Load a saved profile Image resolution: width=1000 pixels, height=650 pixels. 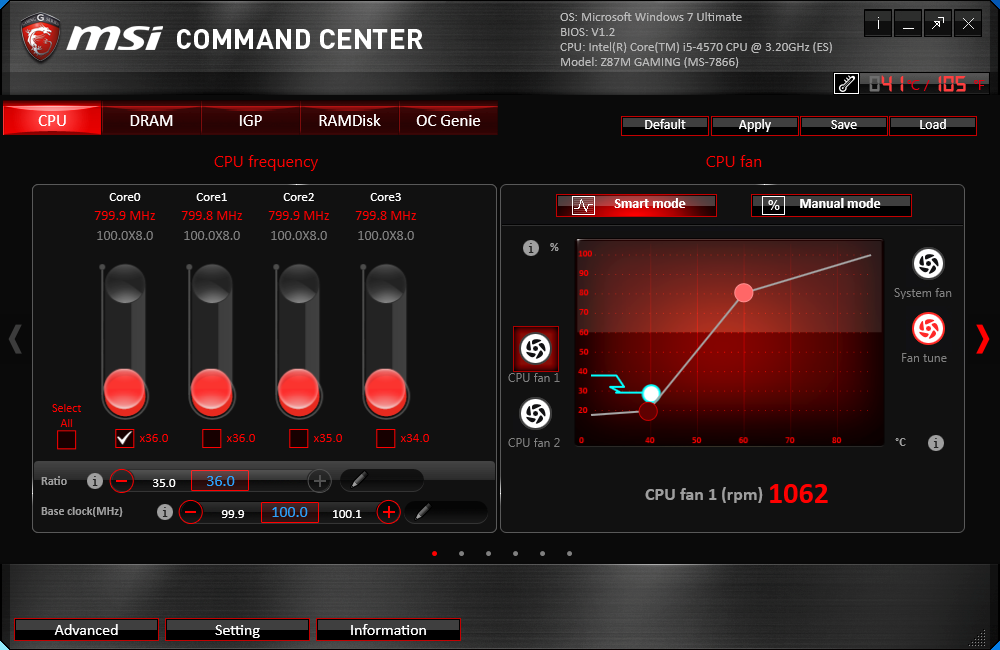(x=932, y=125)
